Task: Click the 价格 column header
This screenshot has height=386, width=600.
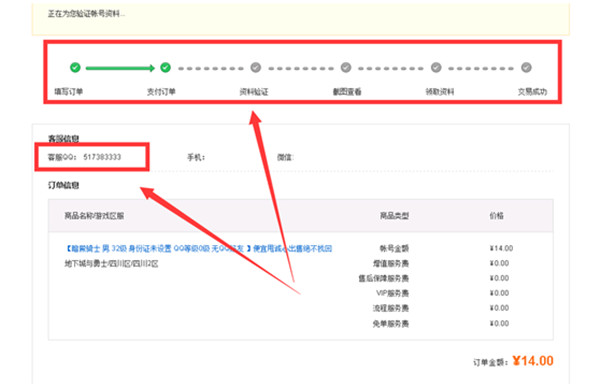Action: (x=496, y=216)
